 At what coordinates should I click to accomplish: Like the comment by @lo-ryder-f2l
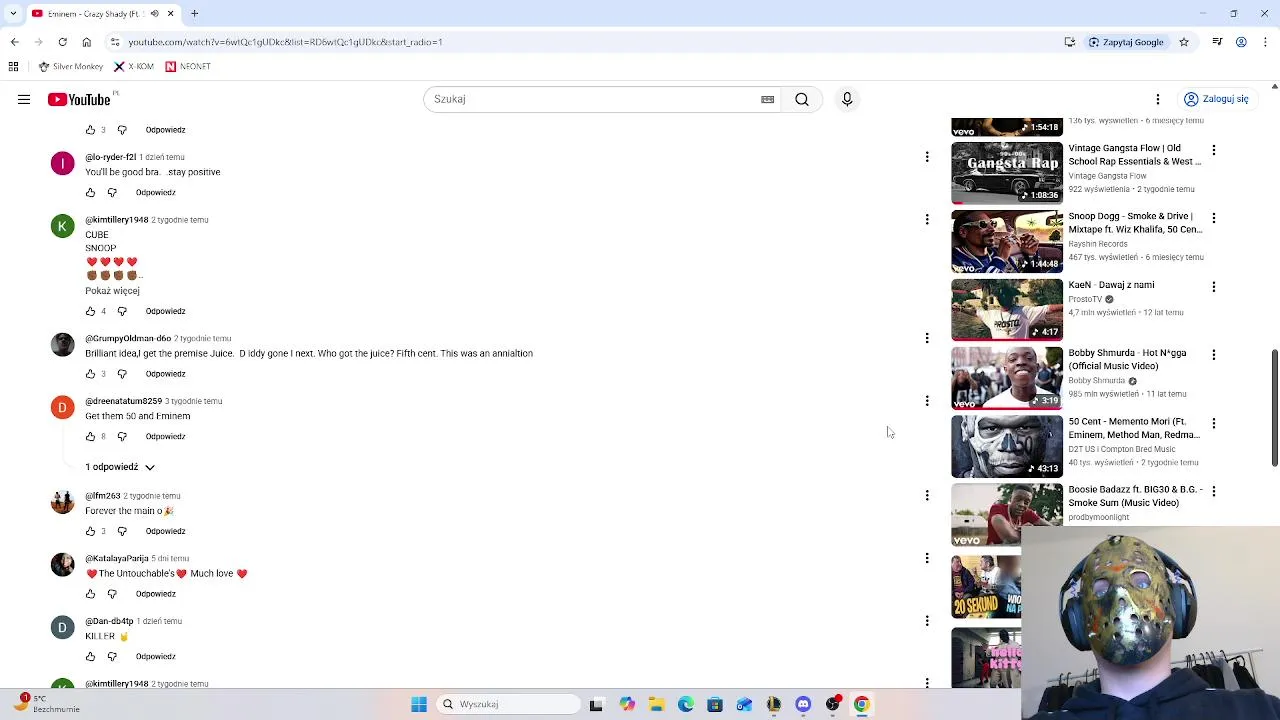point(90,192)
